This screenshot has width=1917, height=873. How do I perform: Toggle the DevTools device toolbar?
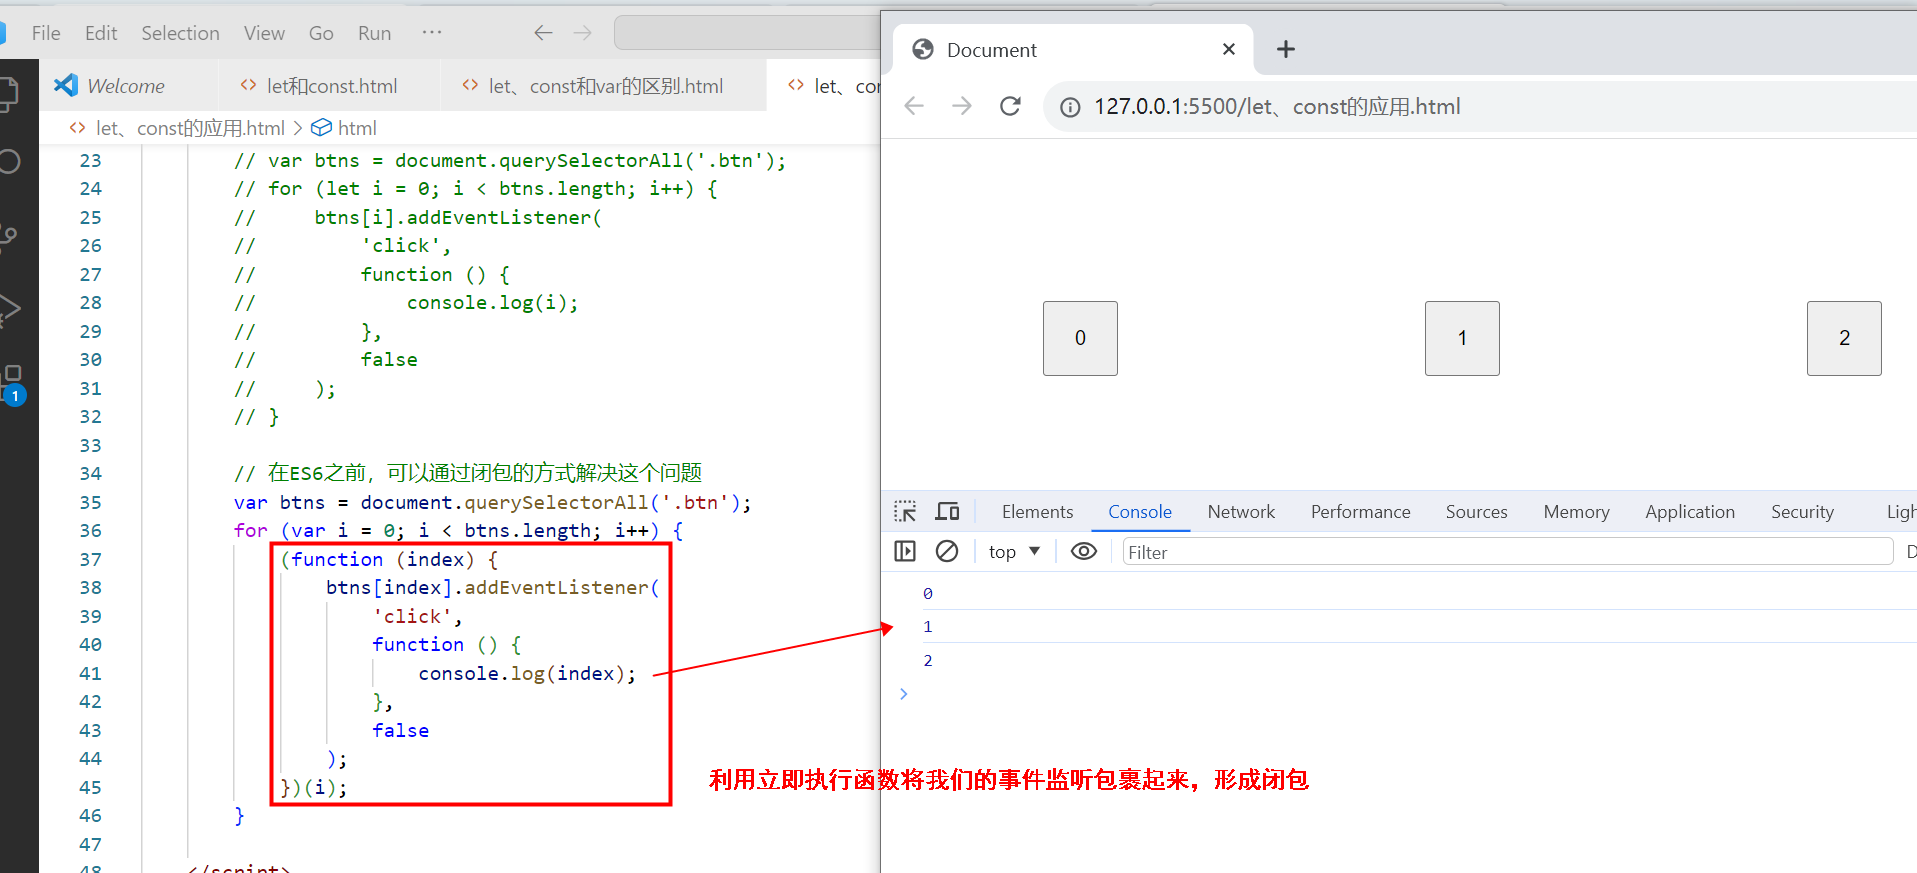click(x=947, y=512)
